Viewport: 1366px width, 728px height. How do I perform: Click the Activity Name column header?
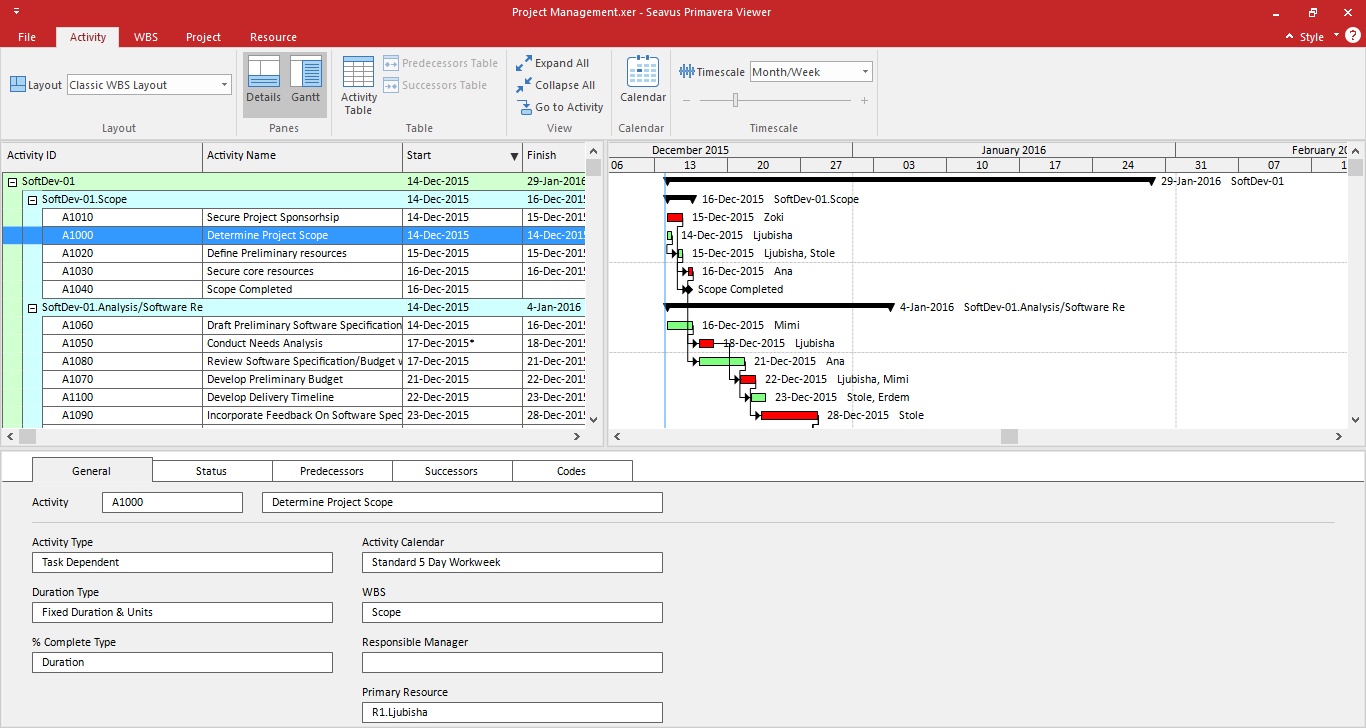[303, 156]
